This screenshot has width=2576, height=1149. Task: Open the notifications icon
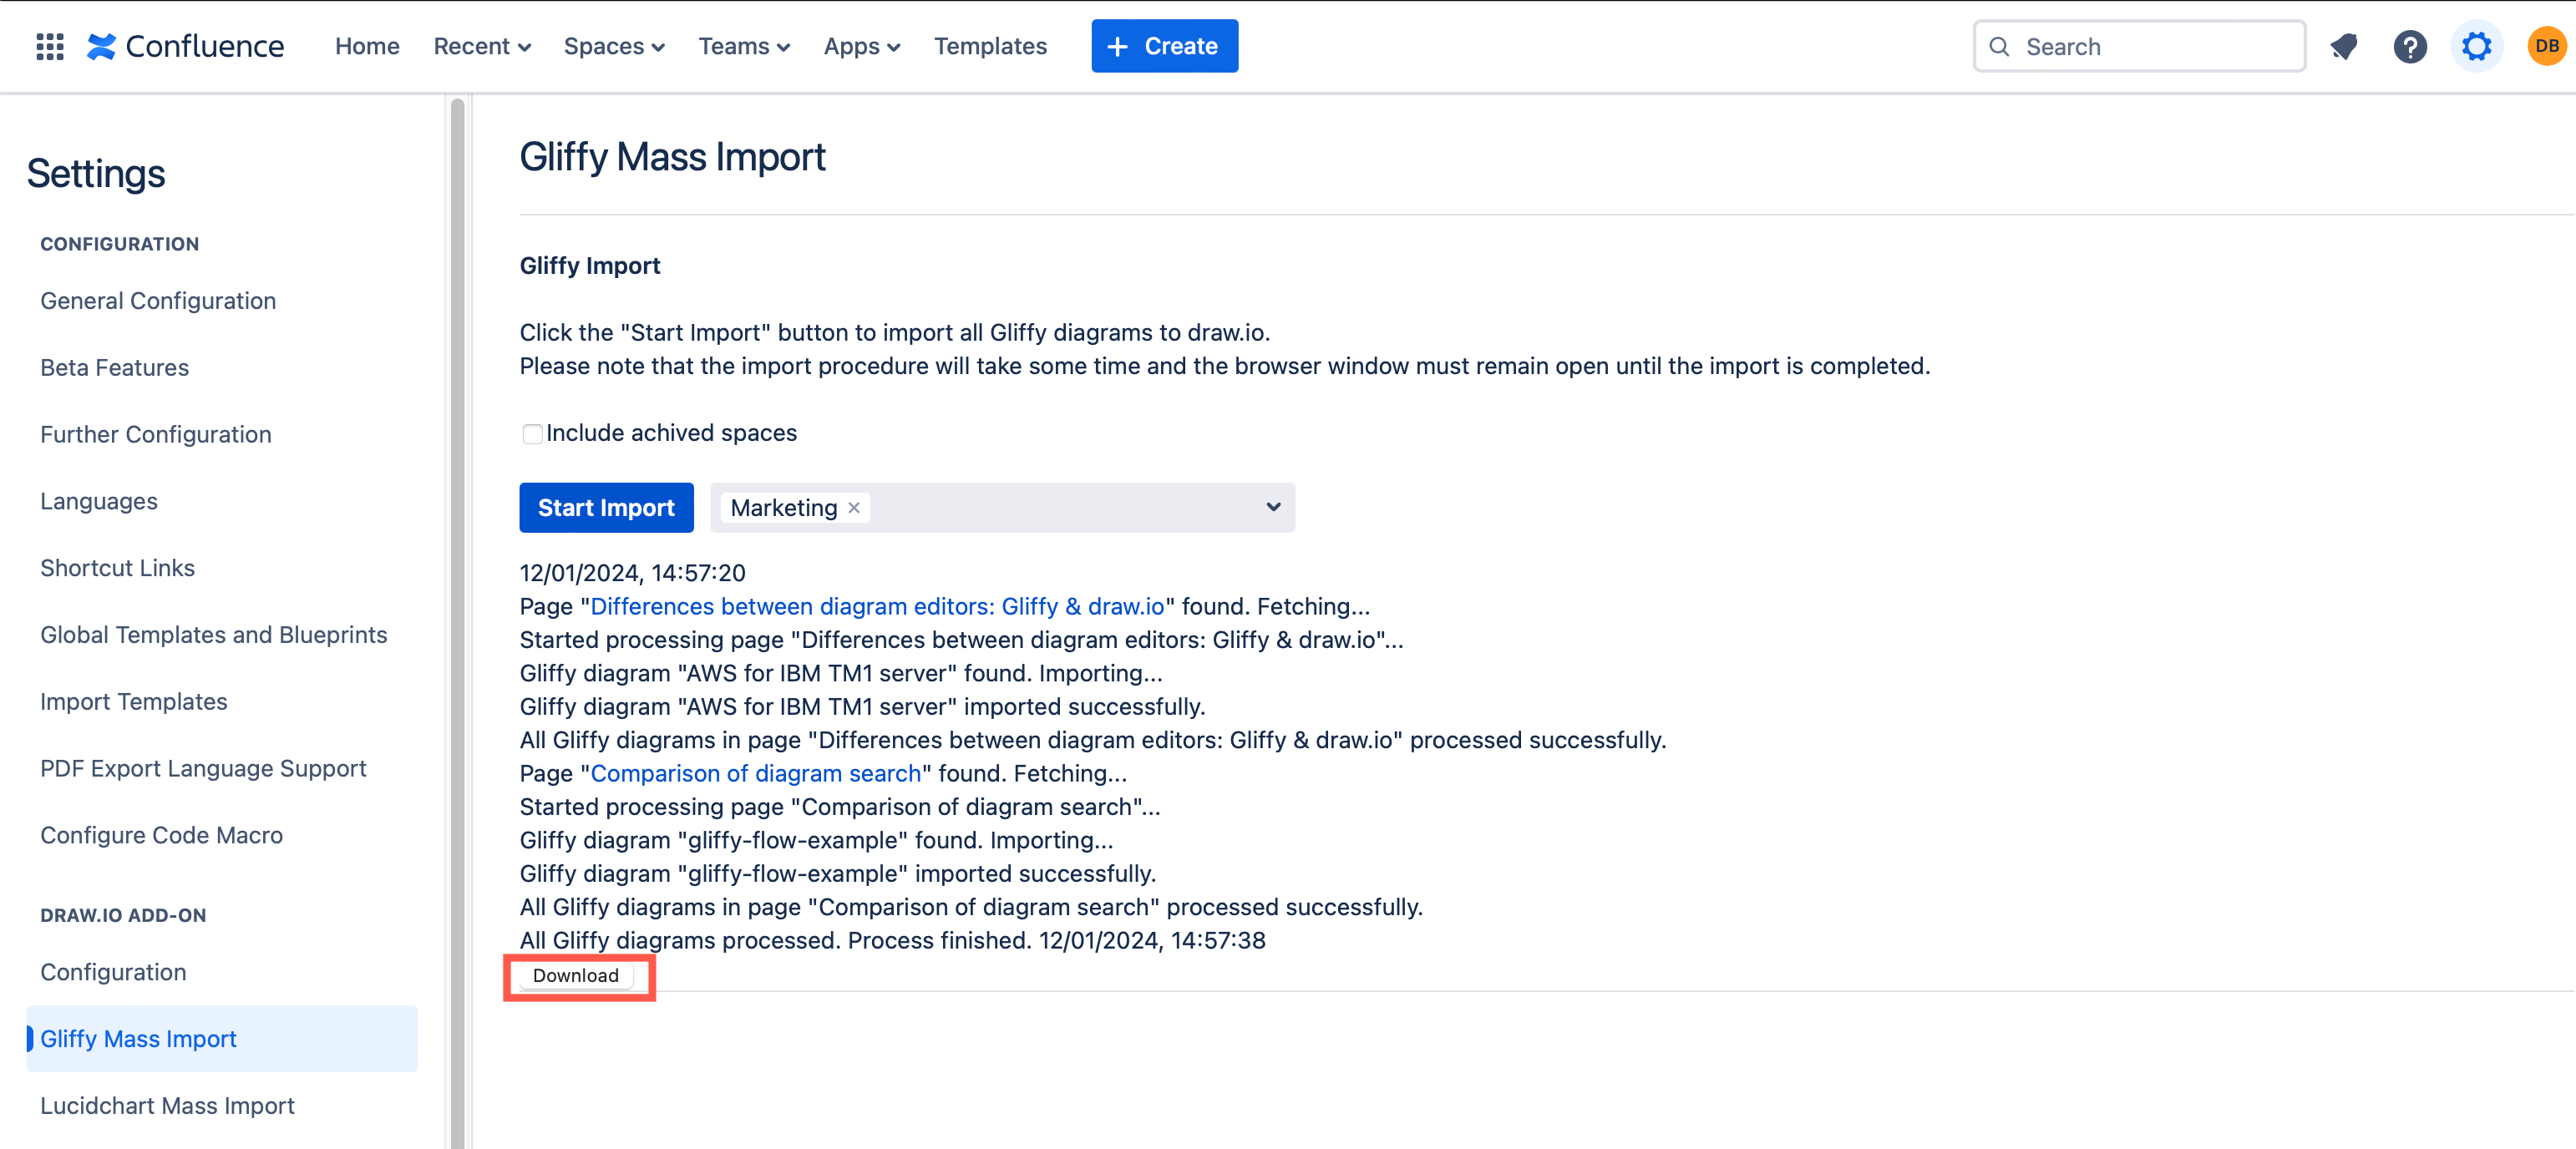pos(2343,46)
